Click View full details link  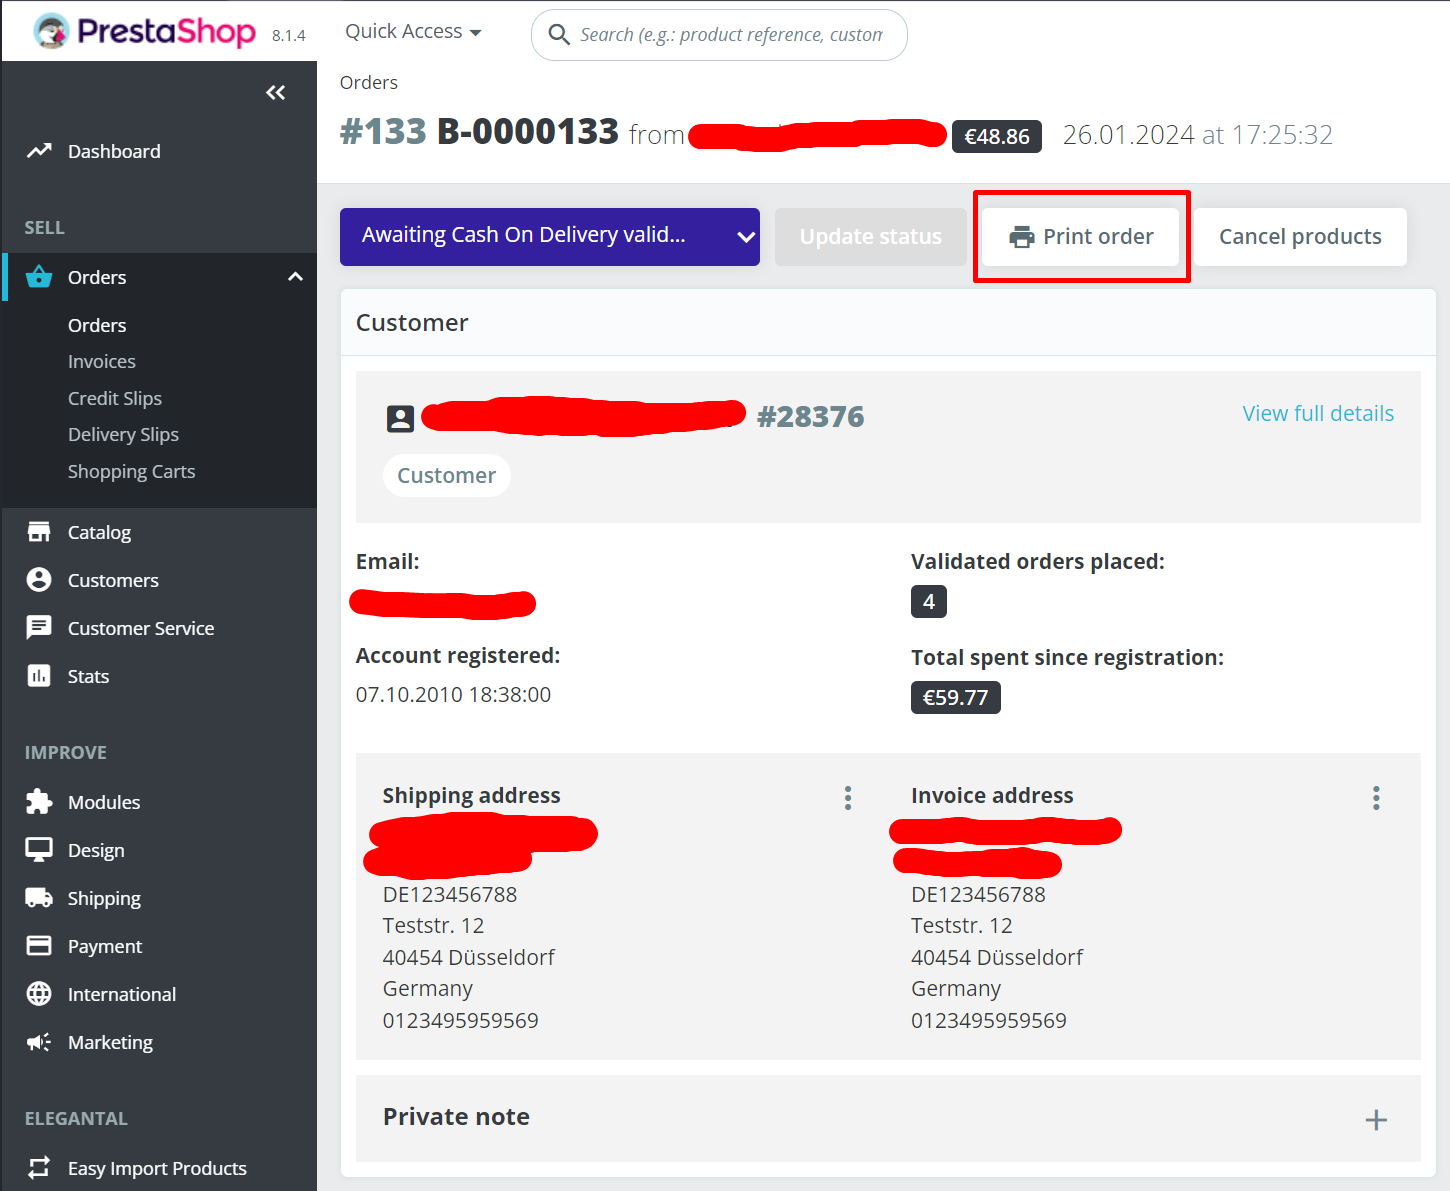coord(1318,413)
